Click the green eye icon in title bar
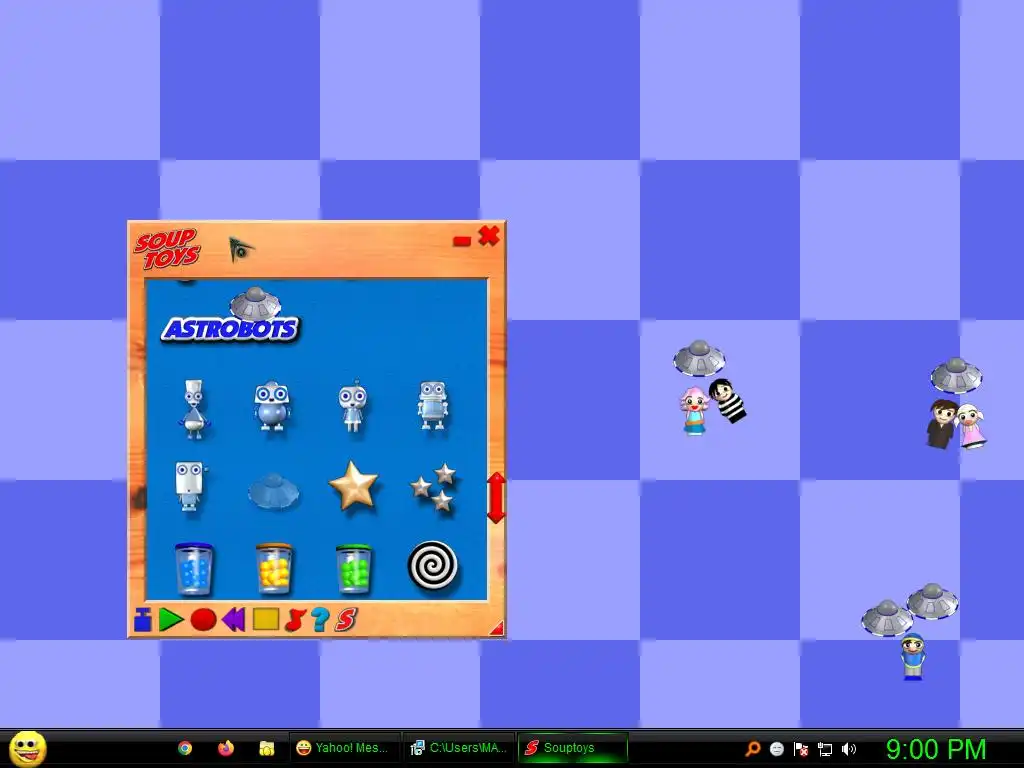This screenshot has height=768, width=1024. (240, 249)
